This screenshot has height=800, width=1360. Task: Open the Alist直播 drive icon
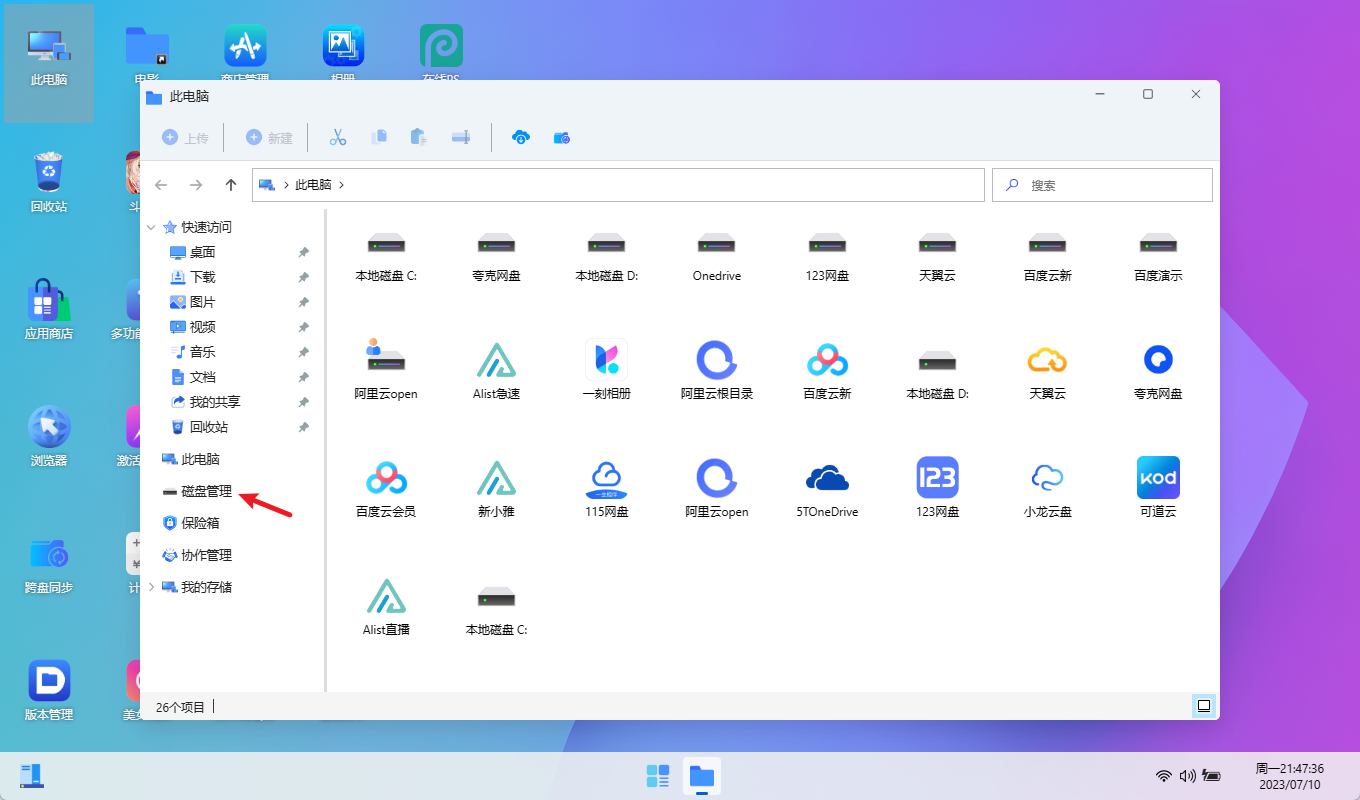386,596
